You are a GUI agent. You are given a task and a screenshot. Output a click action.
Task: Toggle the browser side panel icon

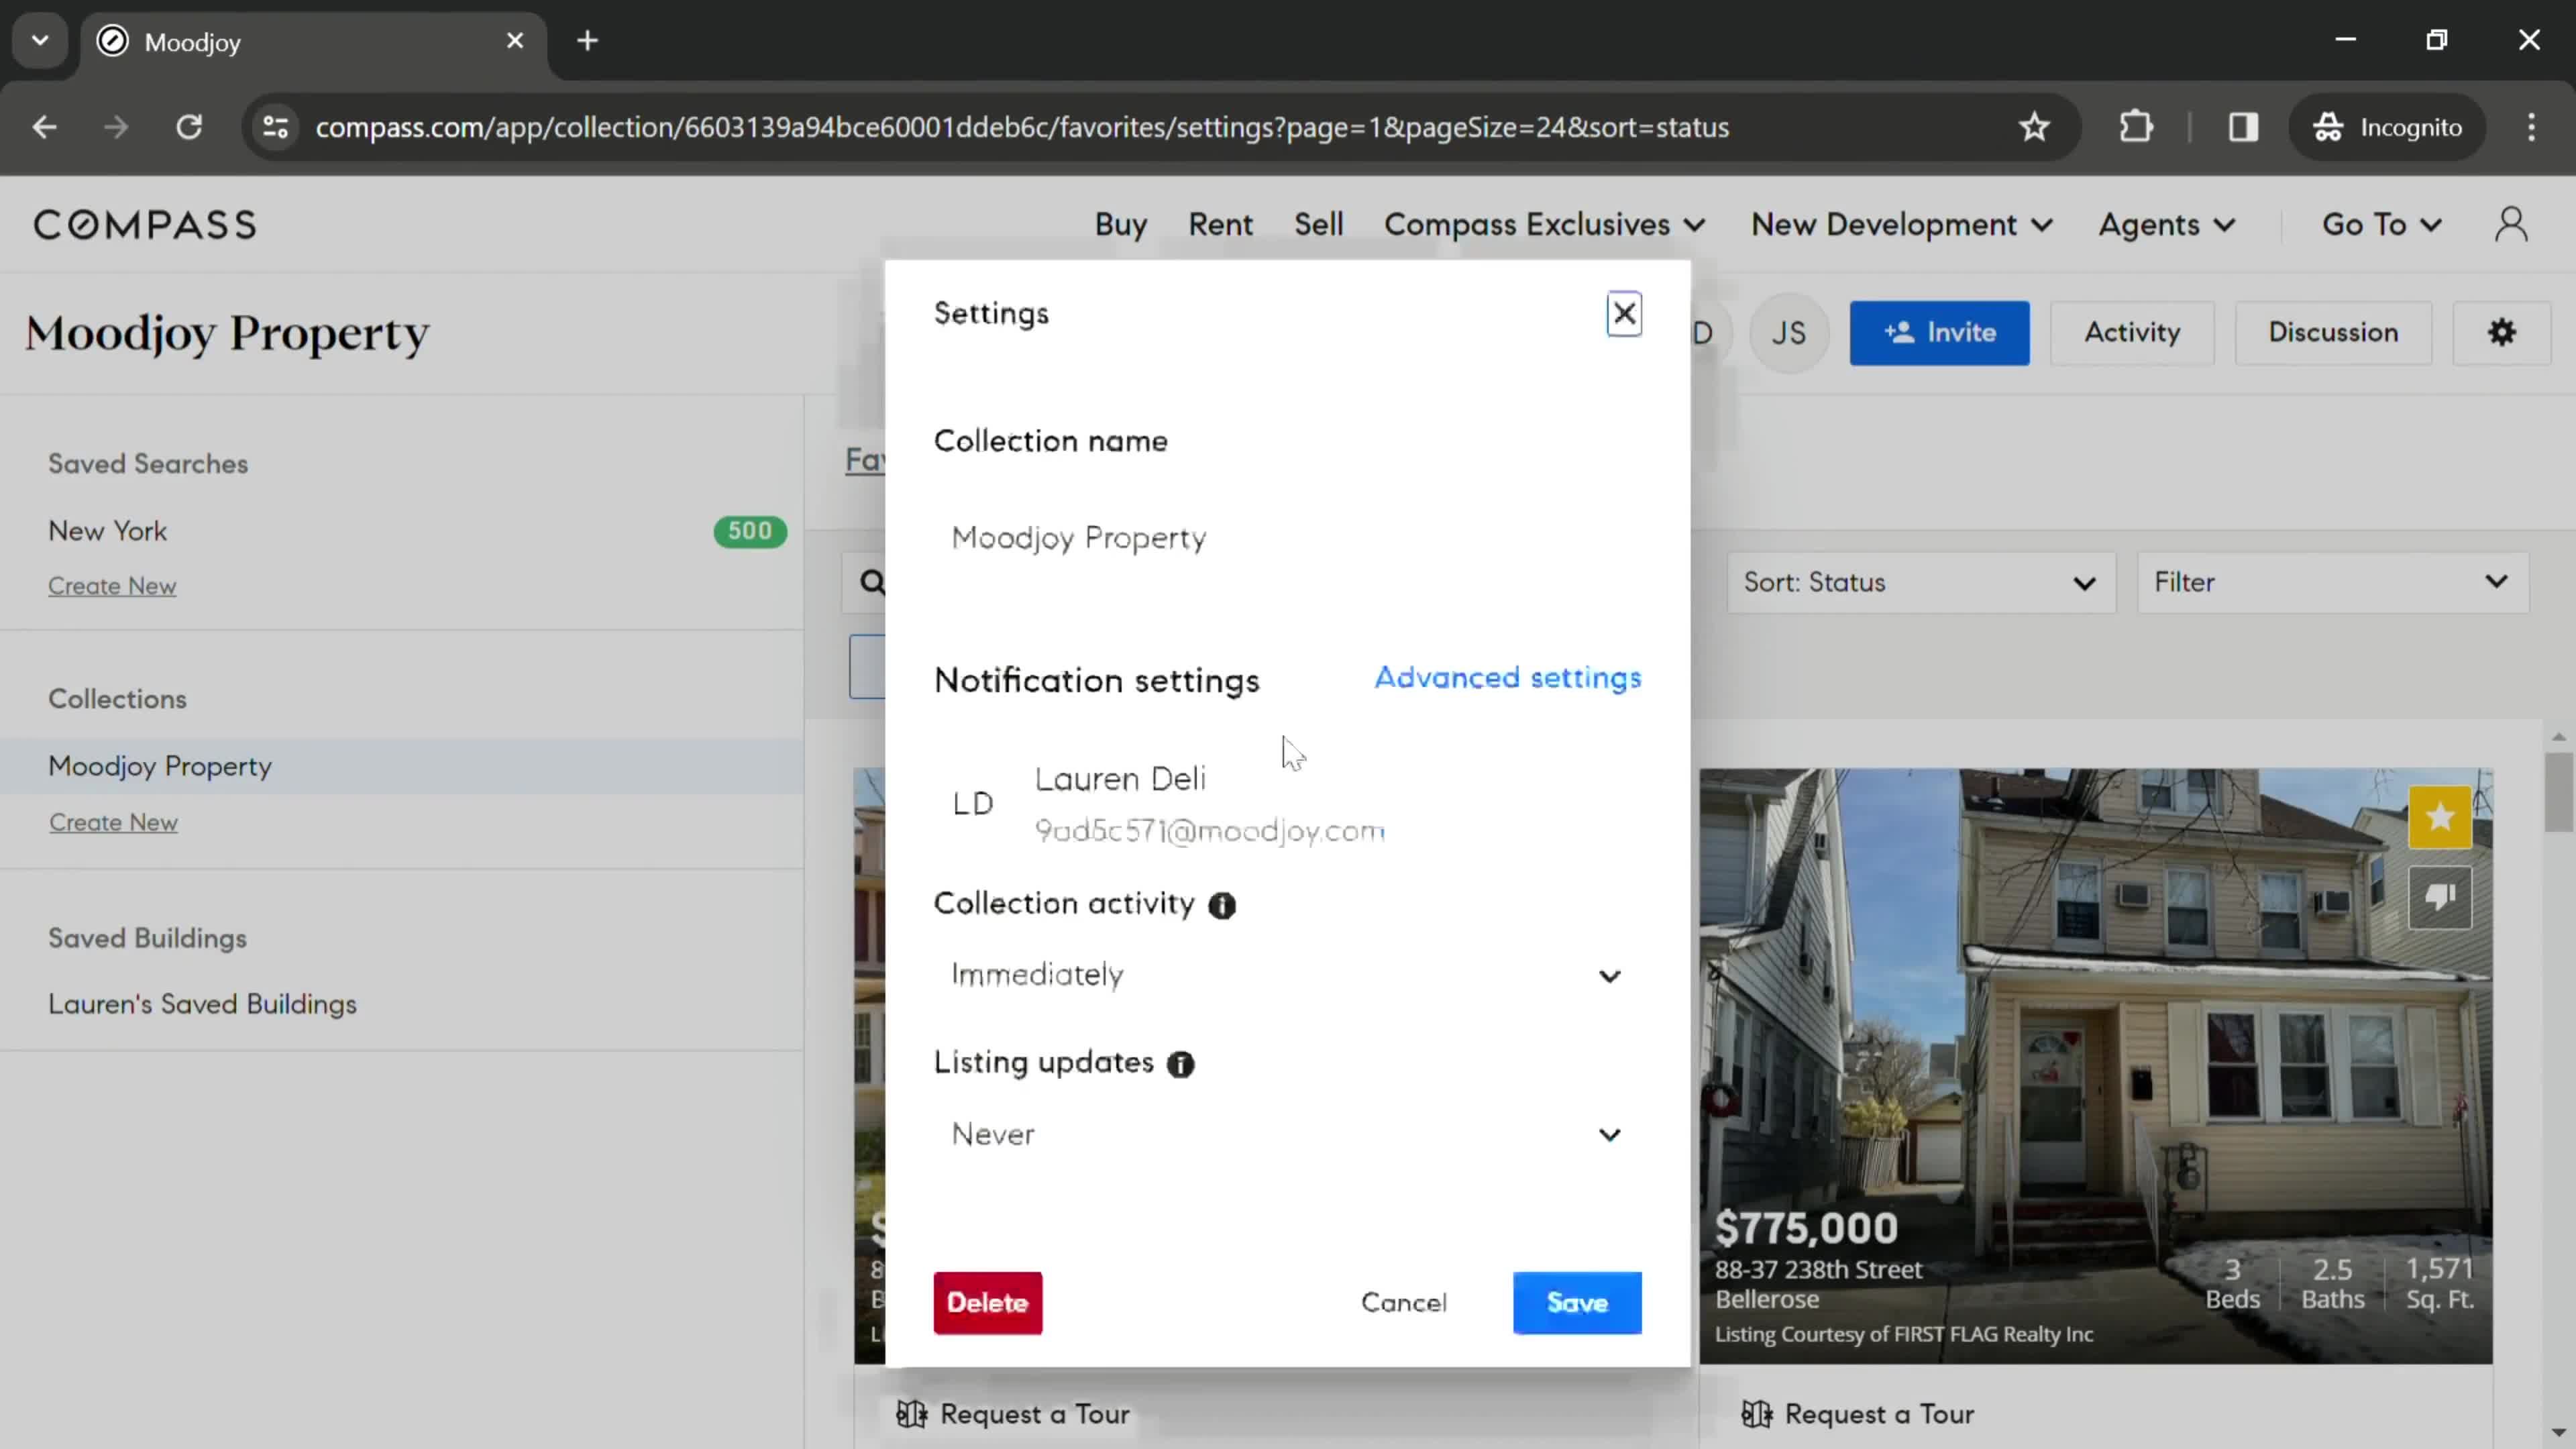click(x=2243, y=127)
